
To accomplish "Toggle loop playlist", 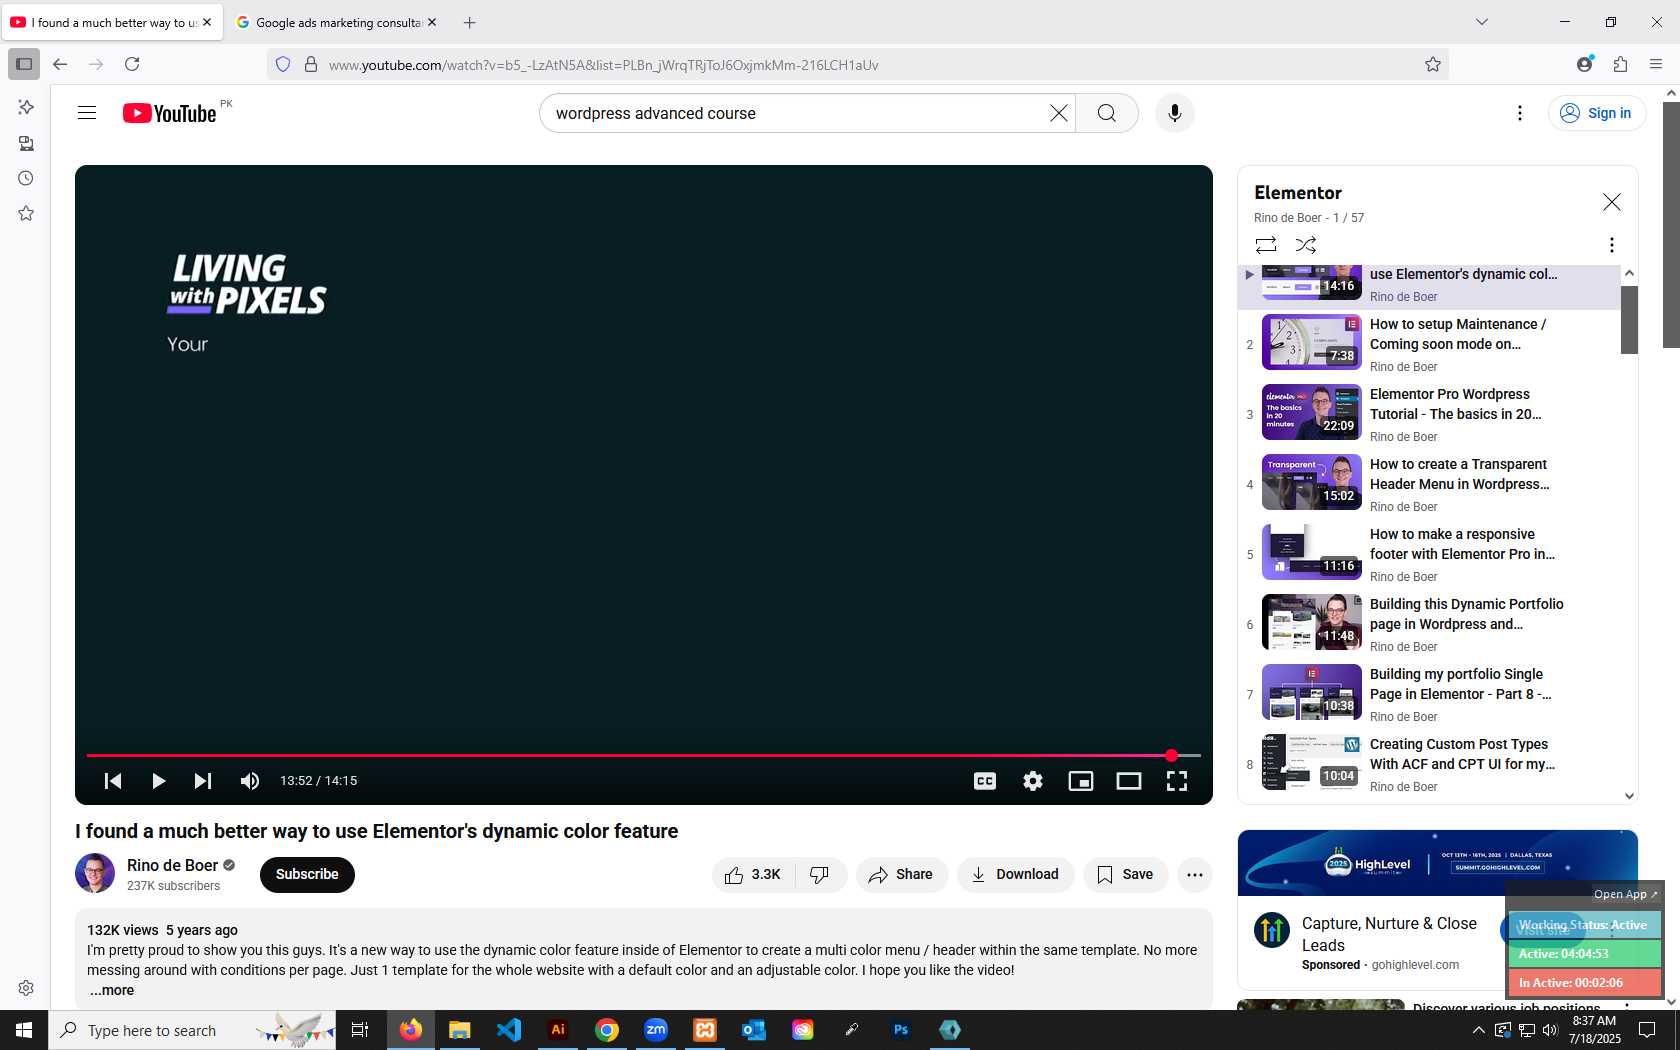I will [x=1266, y=245].
